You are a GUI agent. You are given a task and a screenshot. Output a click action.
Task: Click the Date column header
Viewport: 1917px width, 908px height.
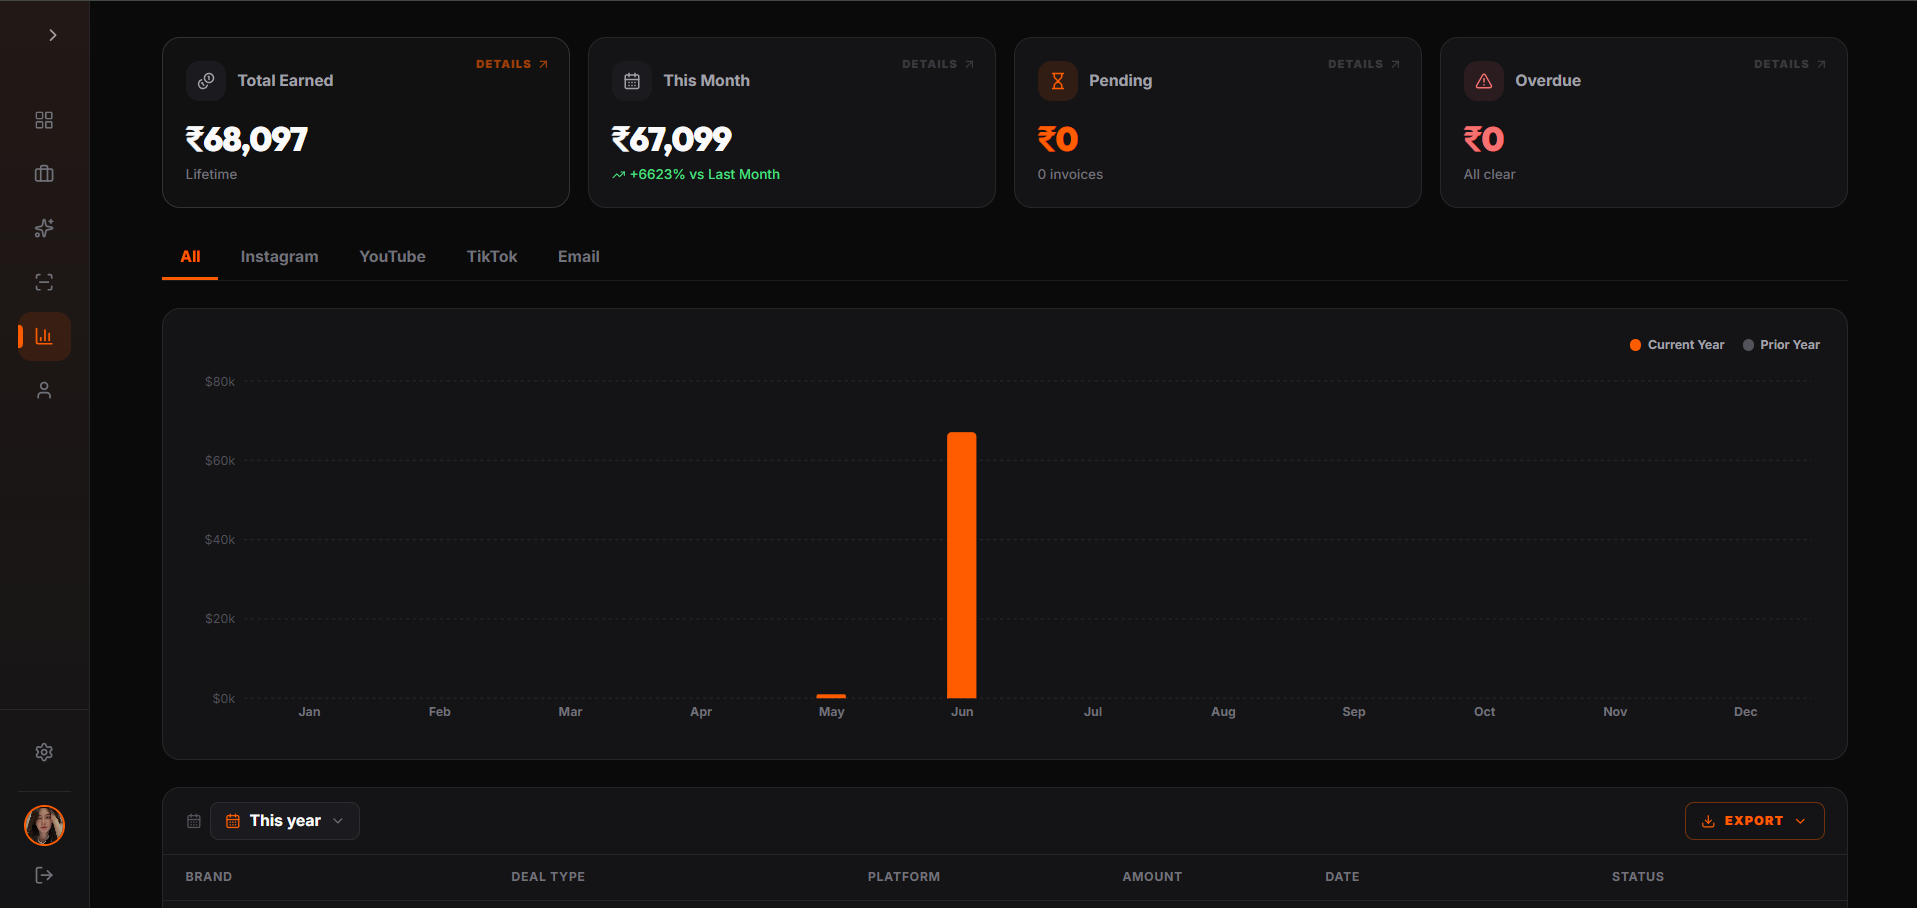point(1342,877)
